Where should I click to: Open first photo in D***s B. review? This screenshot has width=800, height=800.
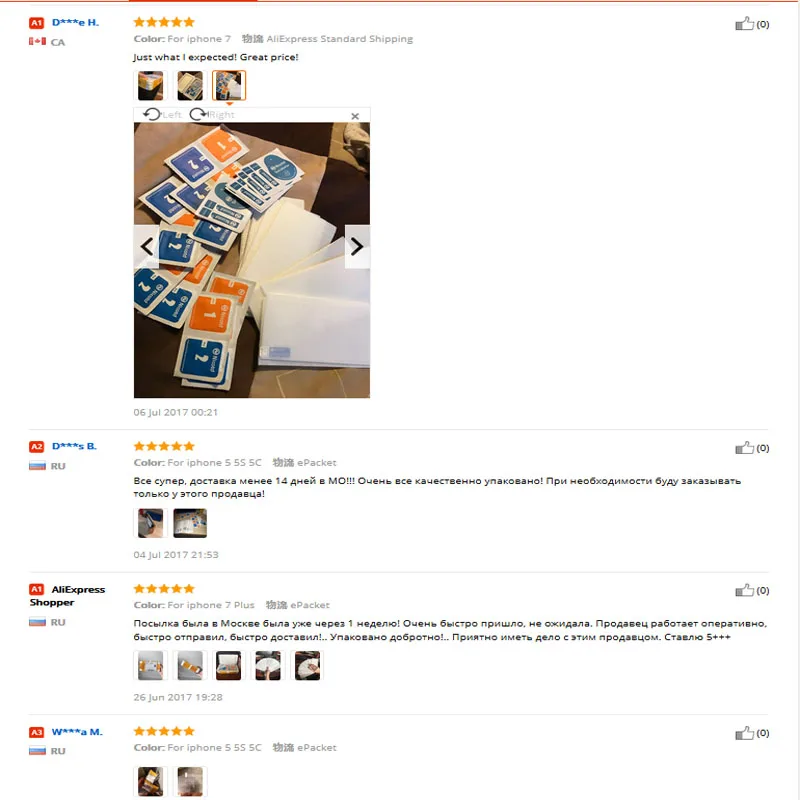tap(151, 523)
